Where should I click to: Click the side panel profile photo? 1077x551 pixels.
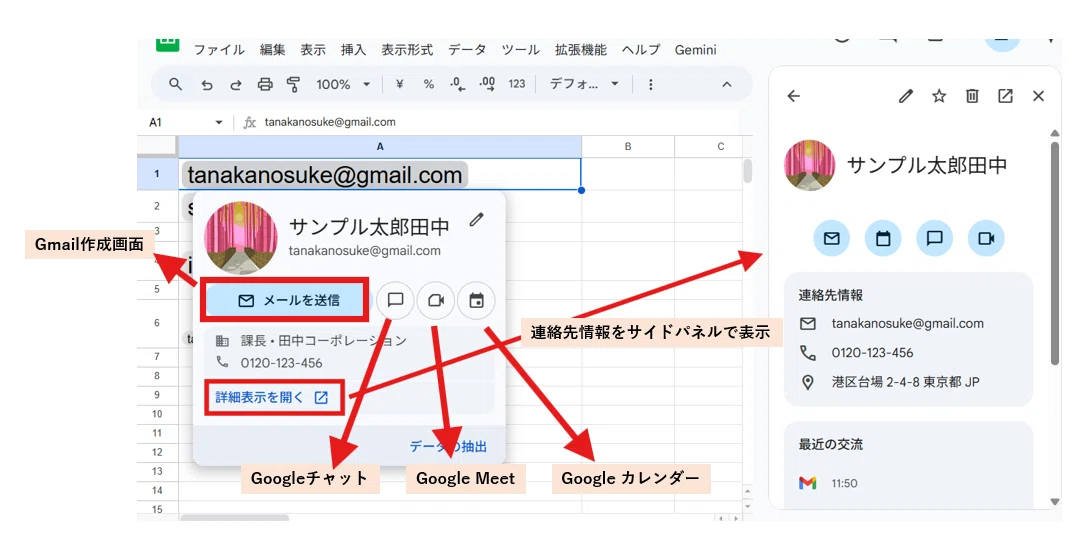(810, 165)
